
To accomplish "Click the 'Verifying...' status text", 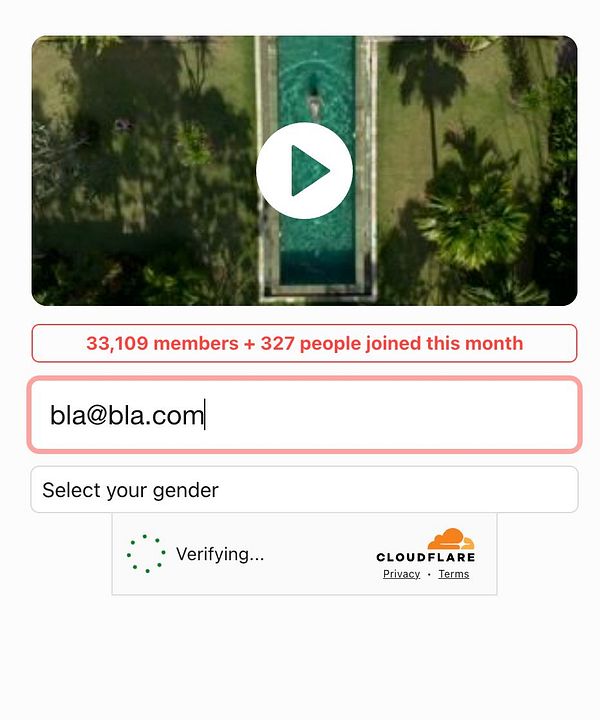I will (x=220, y=554).
